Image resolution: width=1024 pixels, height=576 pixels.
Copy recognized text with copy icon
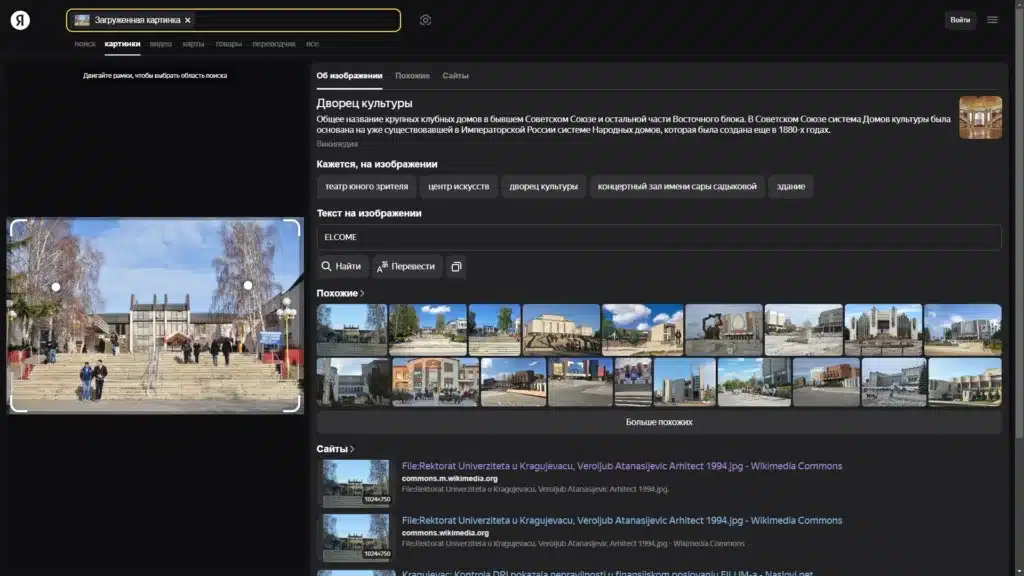click(x=456, y=266)
